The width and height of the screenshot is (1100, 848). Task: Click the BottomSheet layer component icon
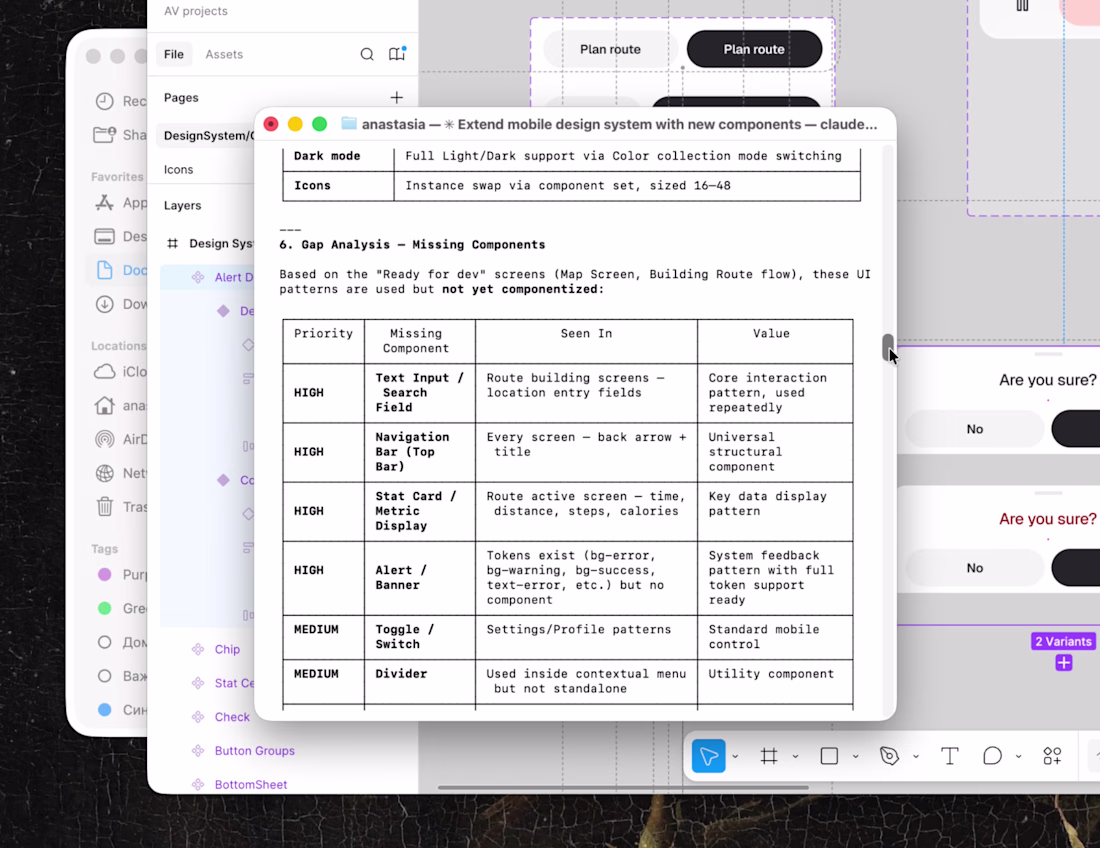click(x=198, y=784)
